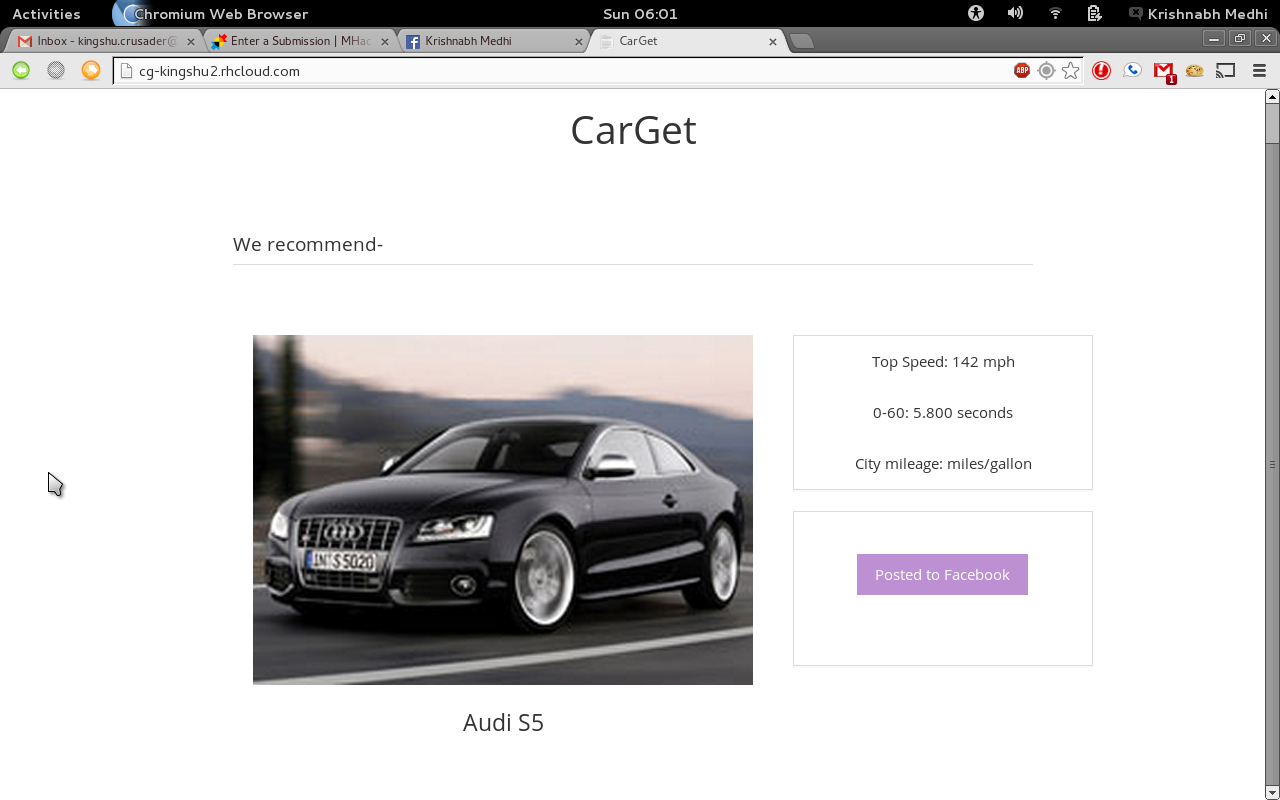Open the Adblock Plus ABP icon
Viewport: 1280px width, 800px height.
pyautogui.click(x=1022, y=70)
